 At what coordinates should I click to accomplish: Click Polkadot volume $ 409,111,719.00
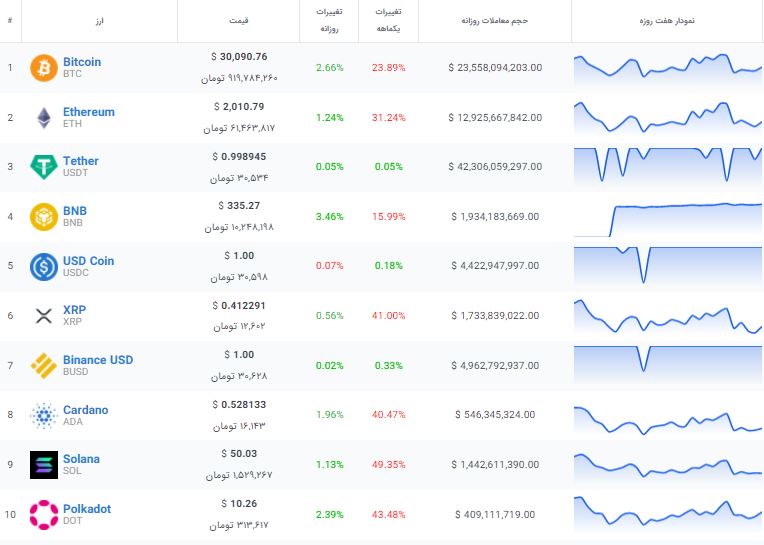[495, 515]
